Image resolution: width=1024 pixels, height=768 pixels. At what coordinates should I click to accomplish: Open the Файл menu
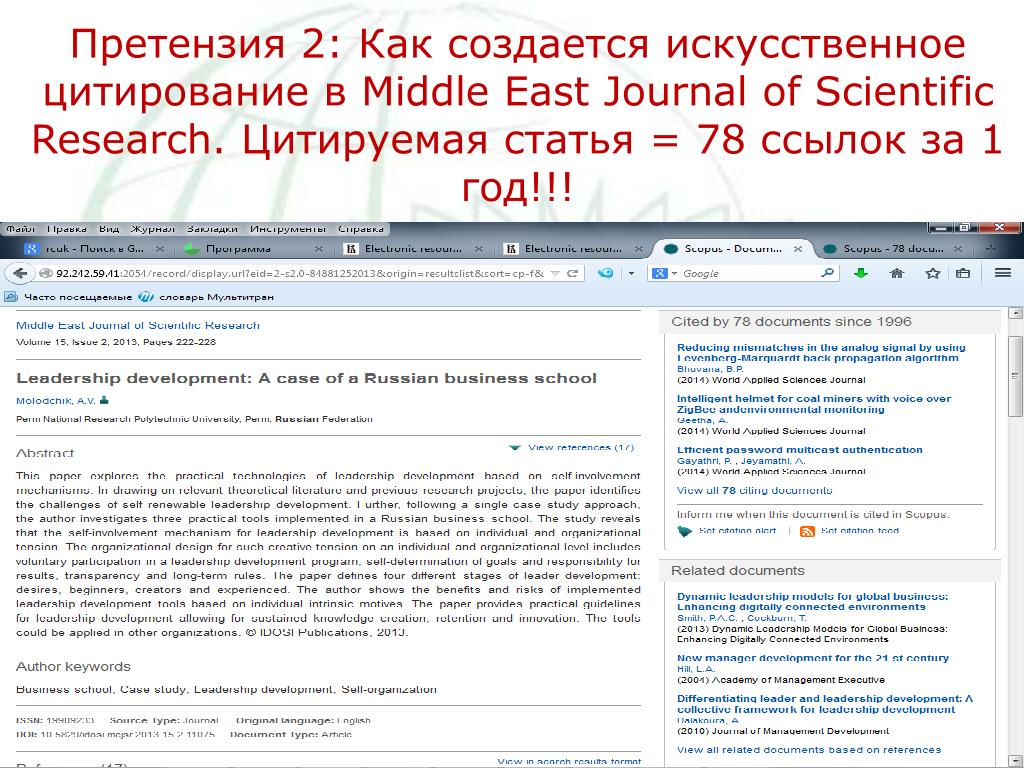[20, 229]
